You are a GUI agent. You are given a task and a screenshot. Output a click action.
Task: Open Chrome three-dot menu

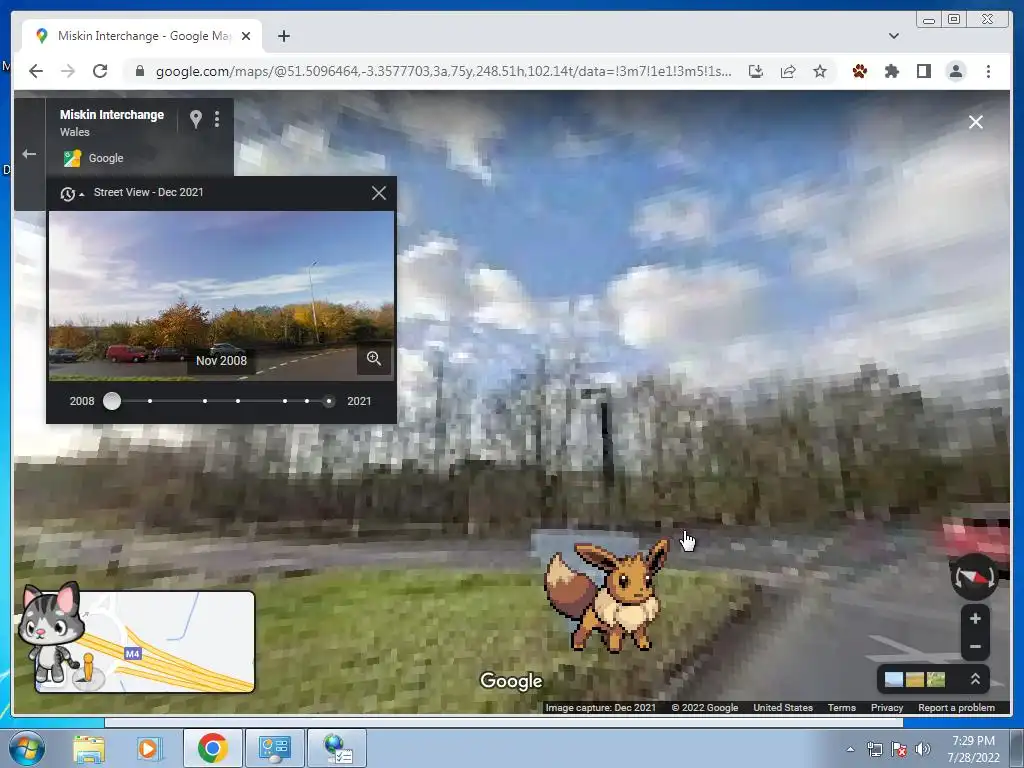click(988, 71)
